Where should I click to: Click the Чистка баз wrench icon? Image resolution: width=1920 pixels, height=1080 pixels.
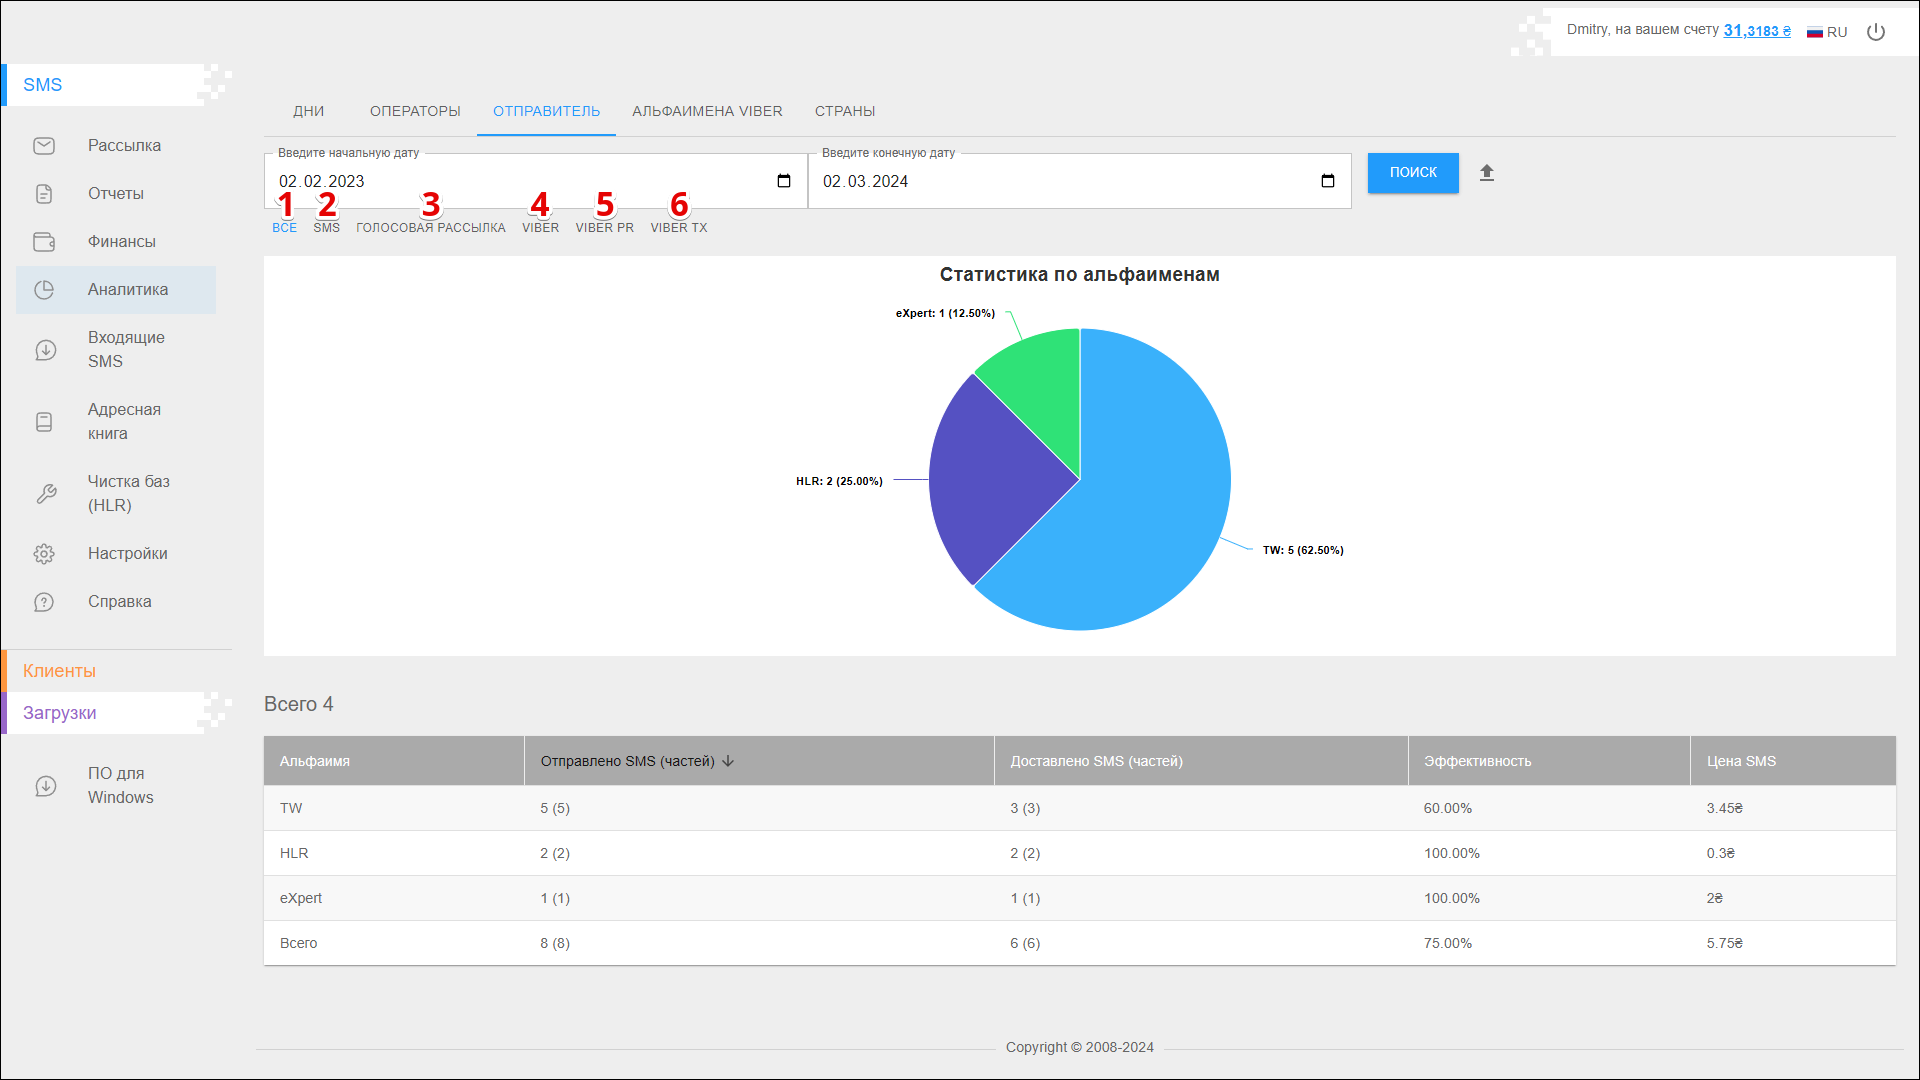click(x=46, y=494)
